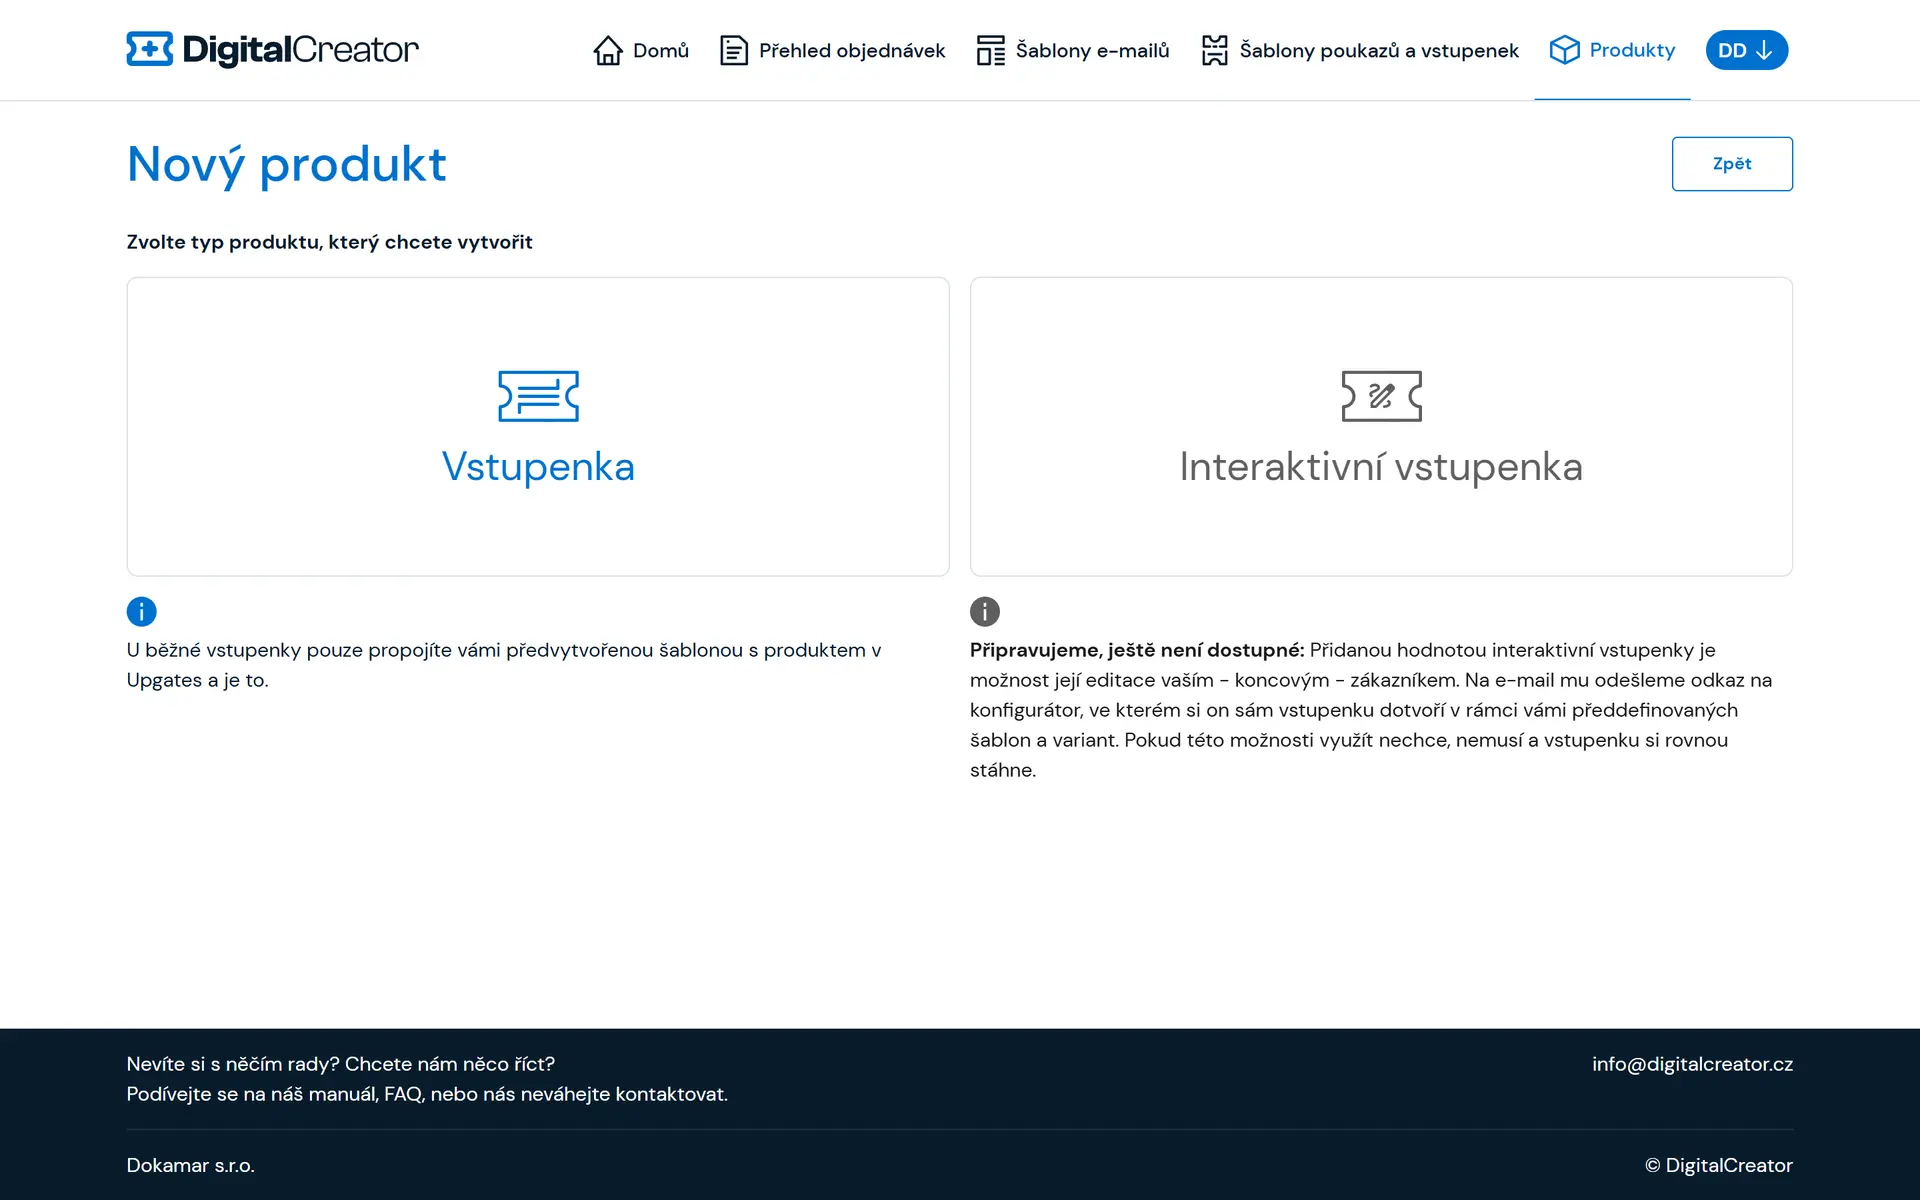Screen dimensions: 1920x1200
Task: Click the blue ticket icon on the Vstupenka card
Action: pyautogui.click(x=538, y=396)
